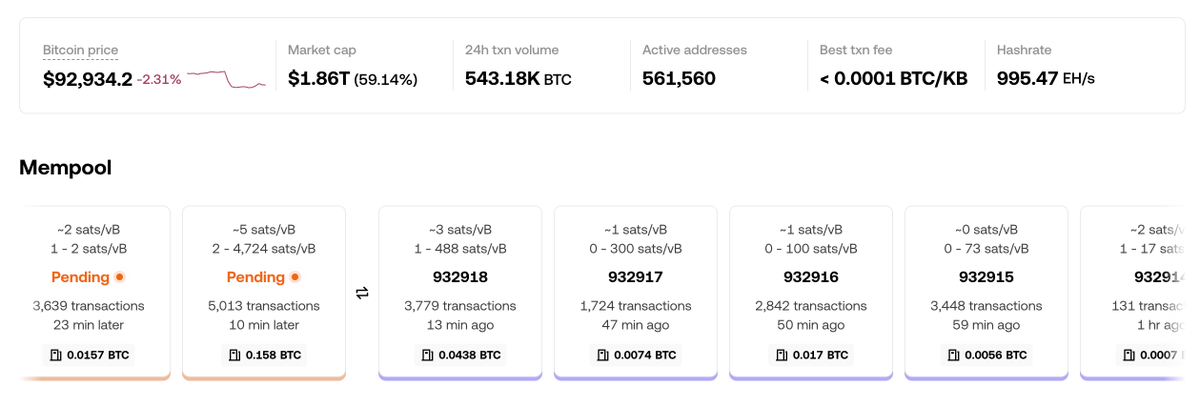Click the Market cap label
The image size is (1200, 408).
click(322, 50)
